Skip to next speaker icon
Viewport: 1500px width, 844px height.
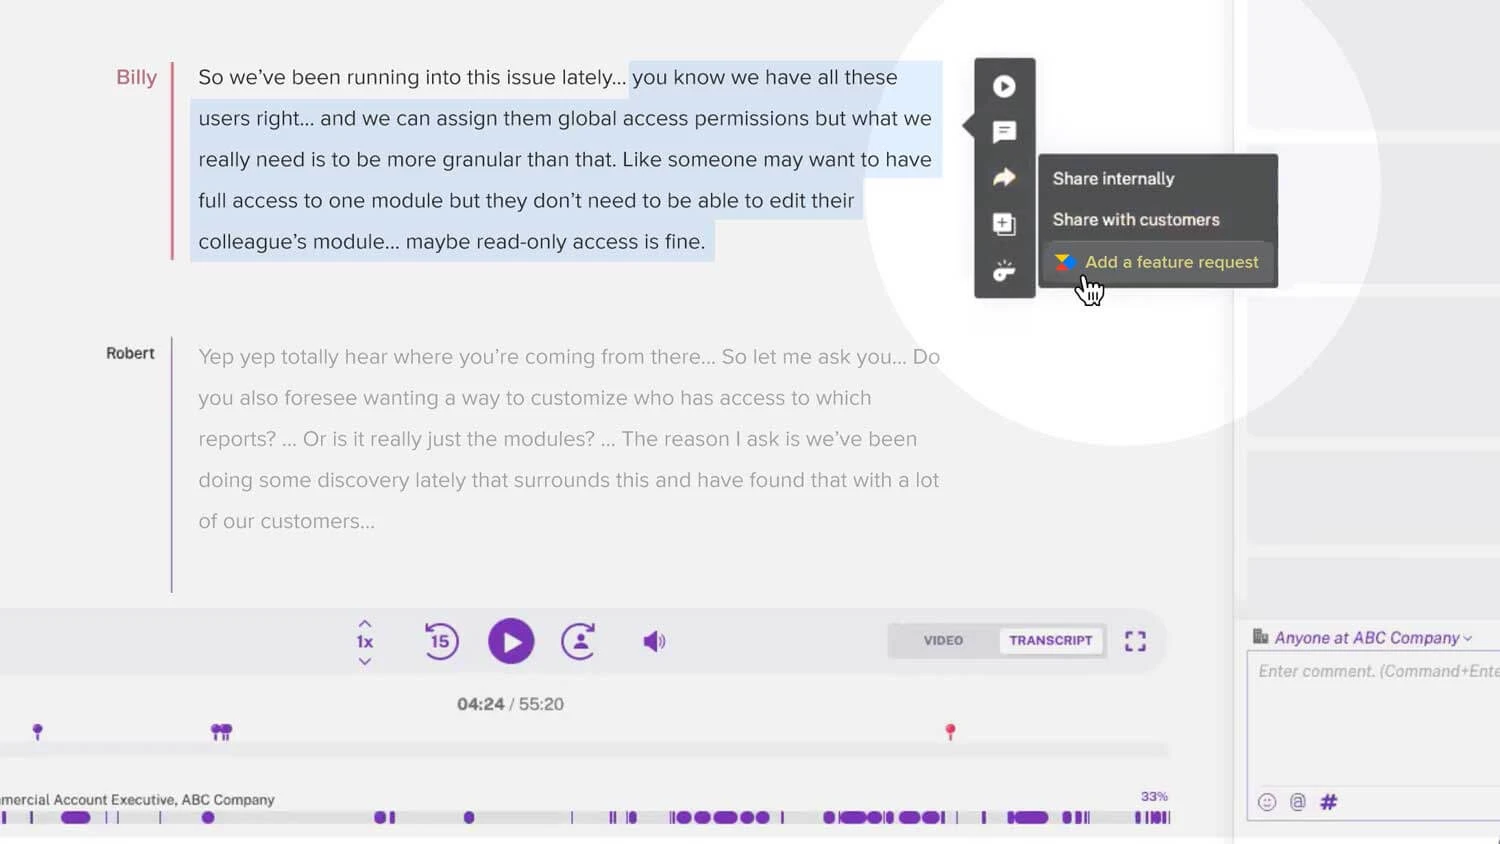click(x=579, y=641)
